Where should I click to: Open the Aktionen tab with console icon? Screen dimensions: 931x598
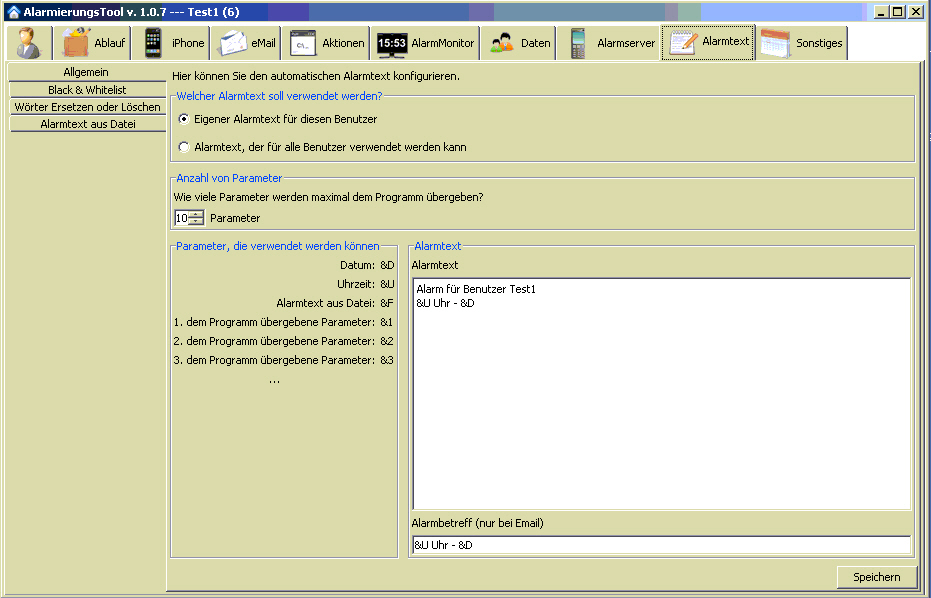[327, 44]
